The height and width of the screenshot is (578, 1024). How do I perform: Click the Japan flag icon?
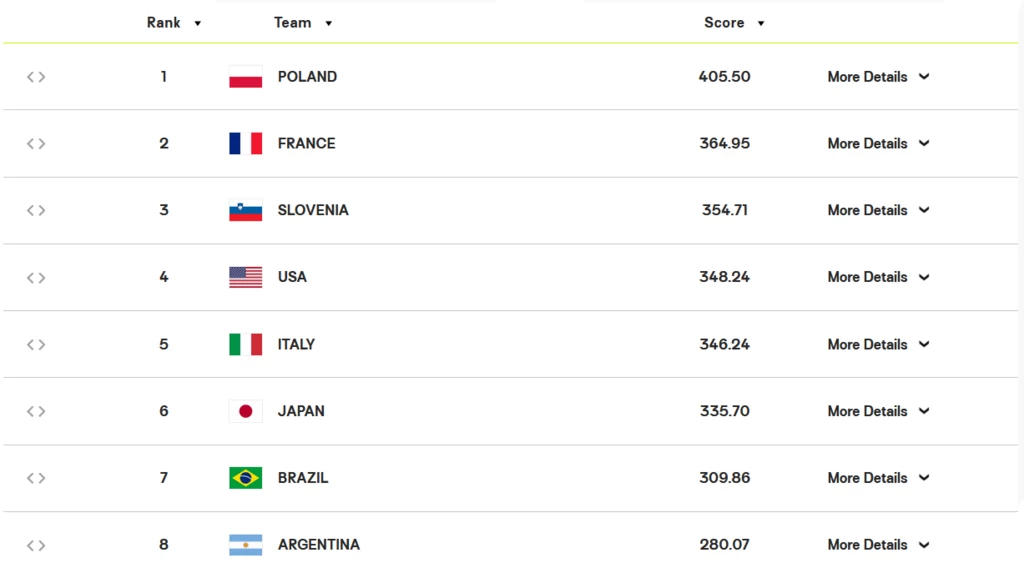point(246,411)
